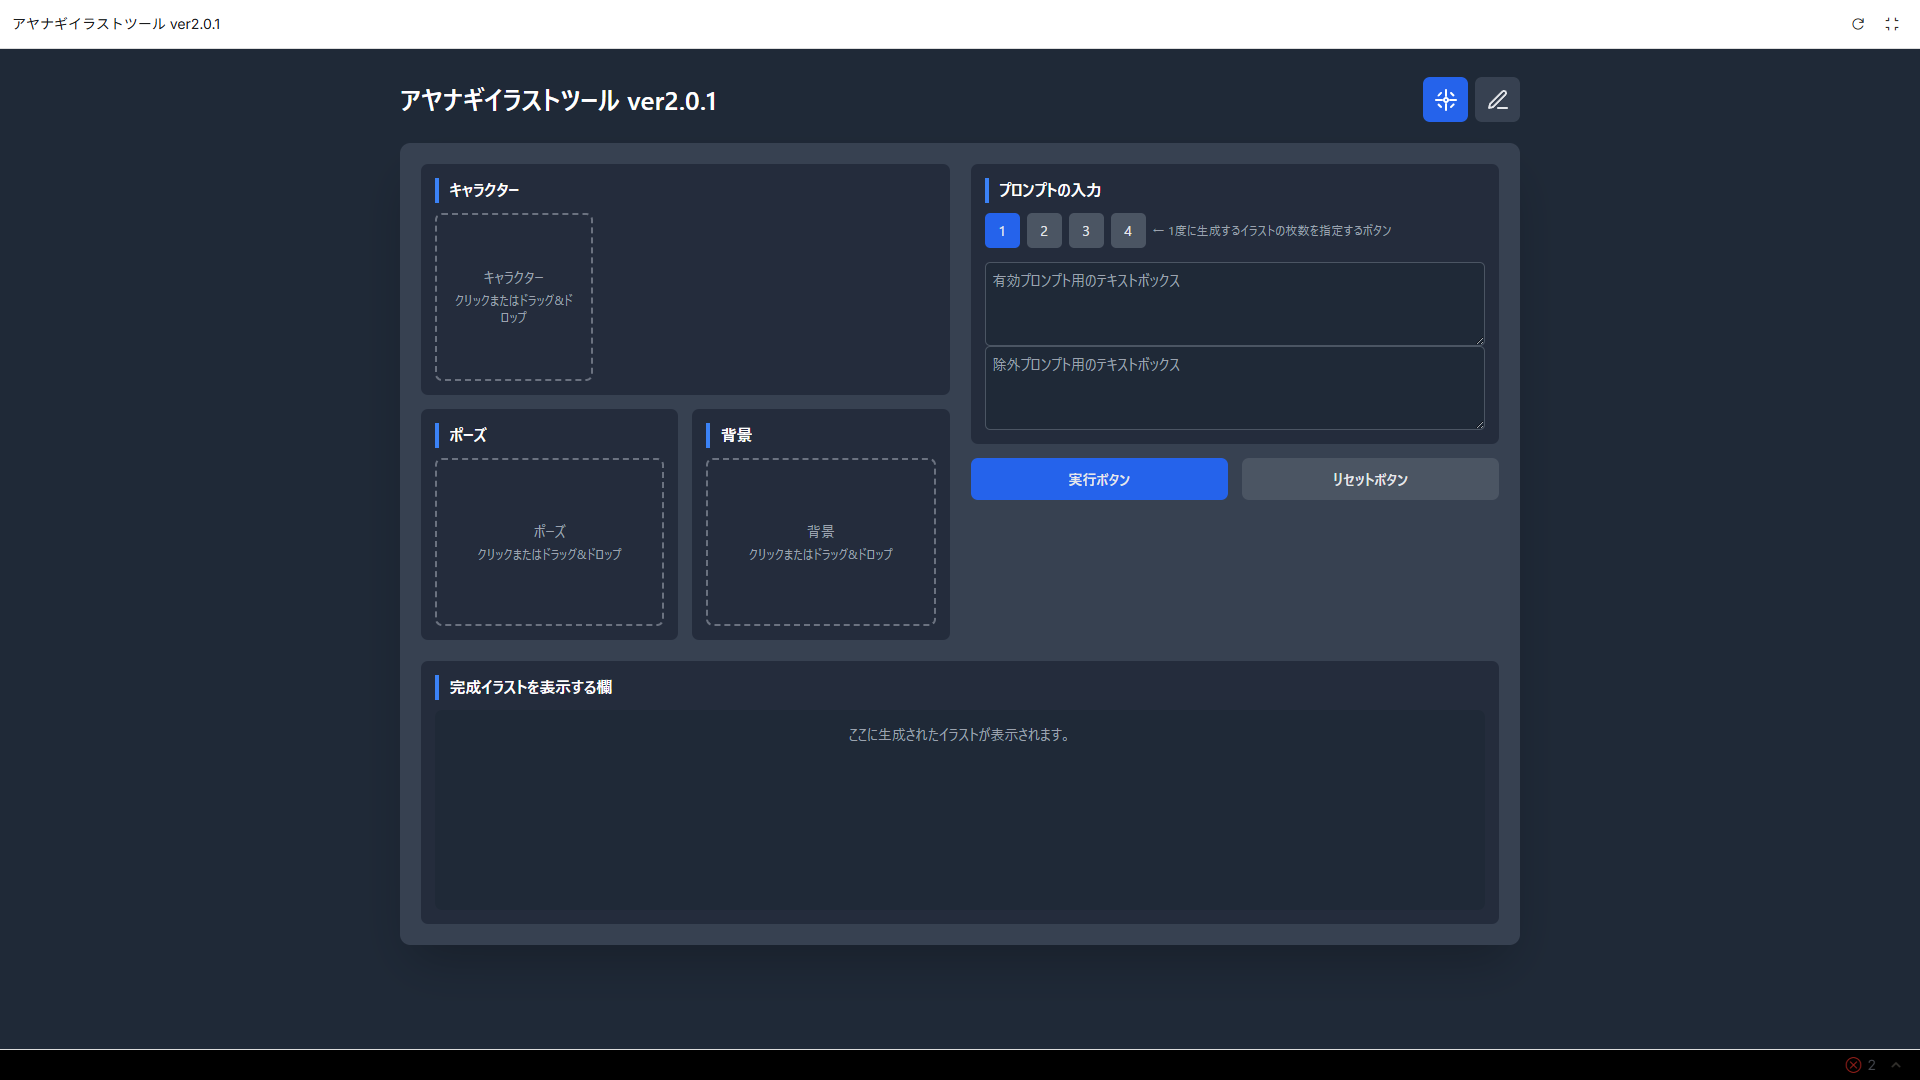Click the red error count icon

coord(1854,1065)
